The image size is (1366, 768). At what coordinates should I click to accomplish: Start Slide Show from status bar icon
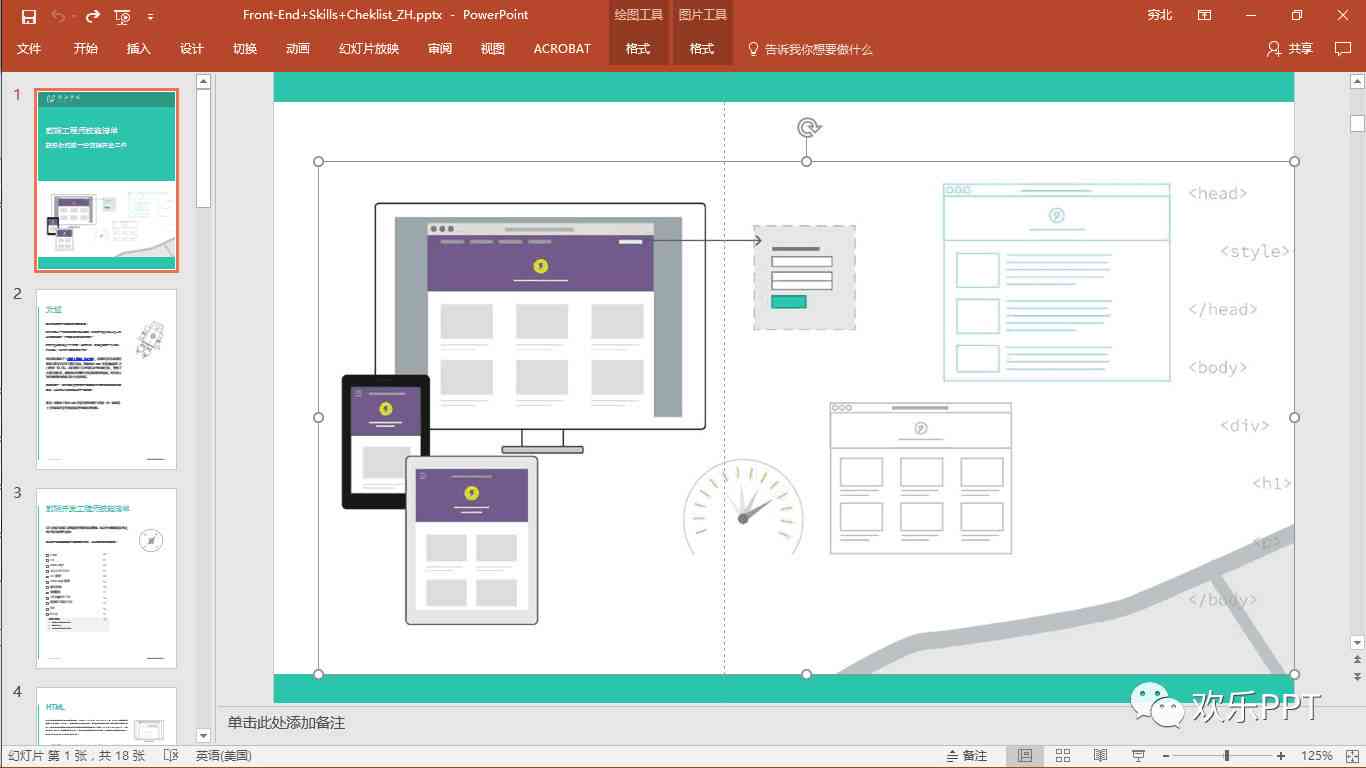point(1138,756)
